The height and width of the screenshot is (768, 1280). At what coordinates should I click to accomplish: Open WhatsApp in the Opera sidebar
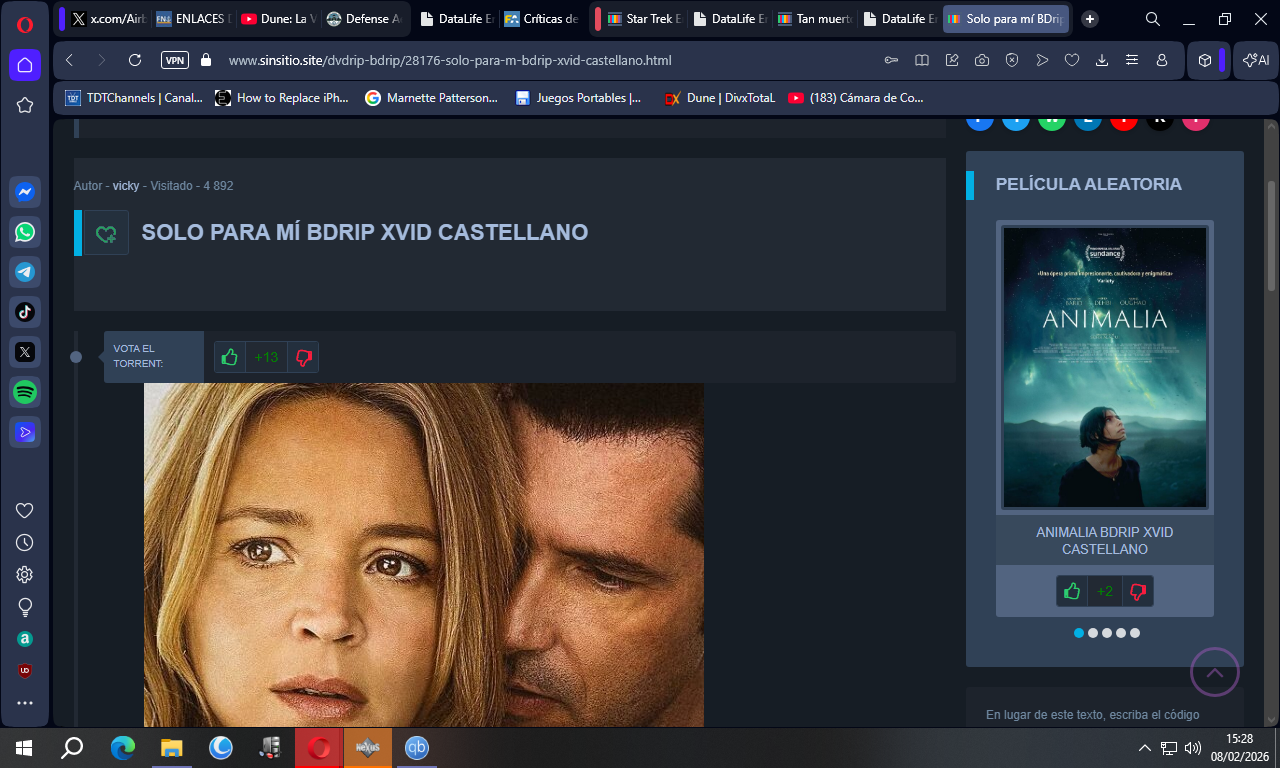(25, 232)
